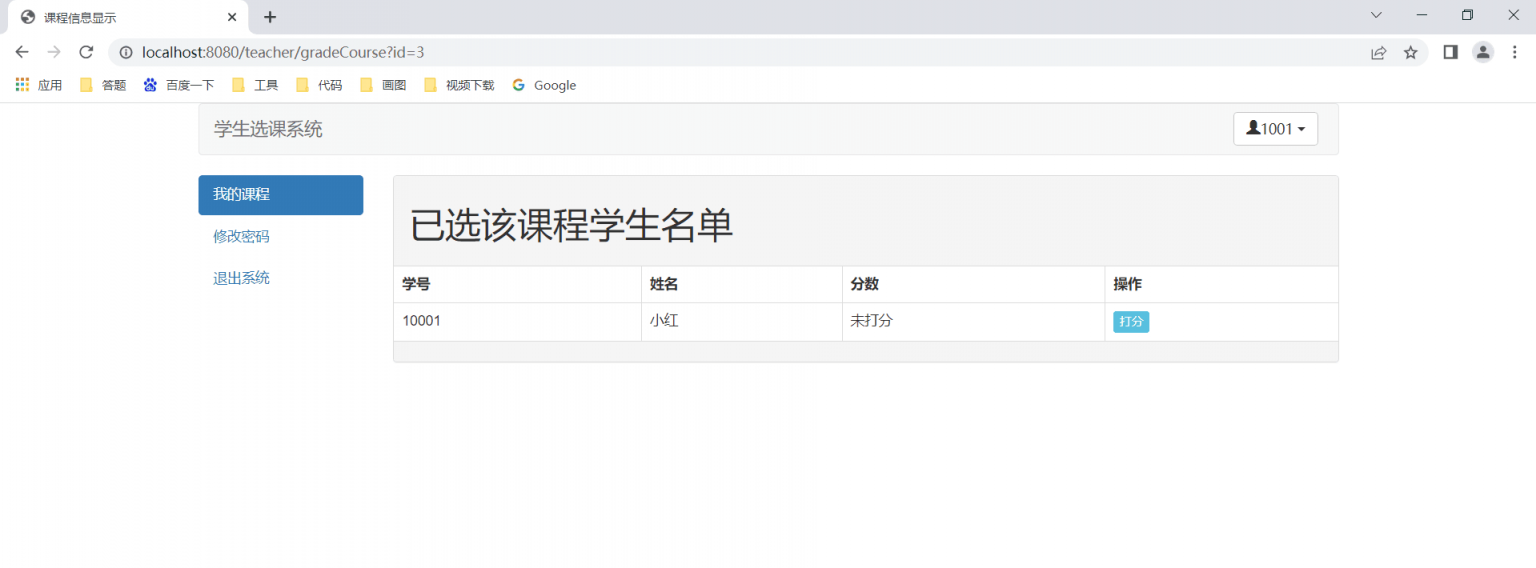The width and height of the screenshot is (1536, 568).
Task: Click the 已选该课程学生名单 heading
Action: 572,226
